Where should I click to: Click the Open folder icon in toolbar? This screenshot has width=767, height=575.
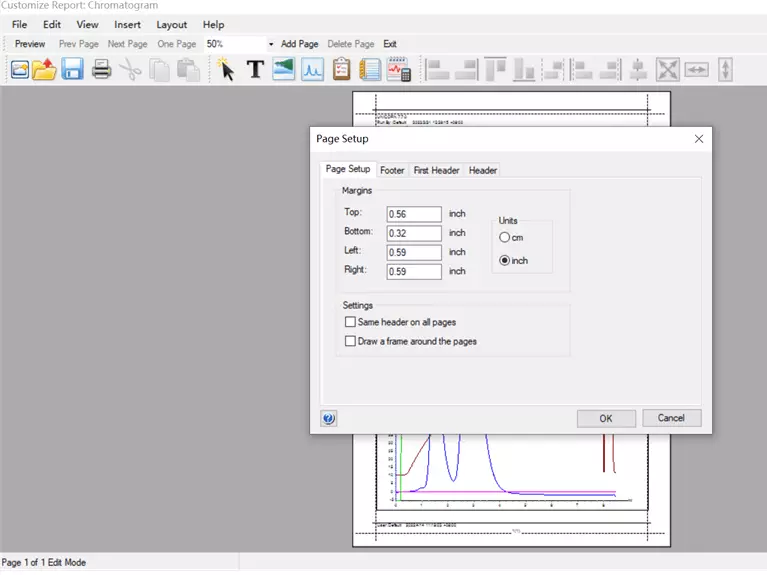click(44, 69)
